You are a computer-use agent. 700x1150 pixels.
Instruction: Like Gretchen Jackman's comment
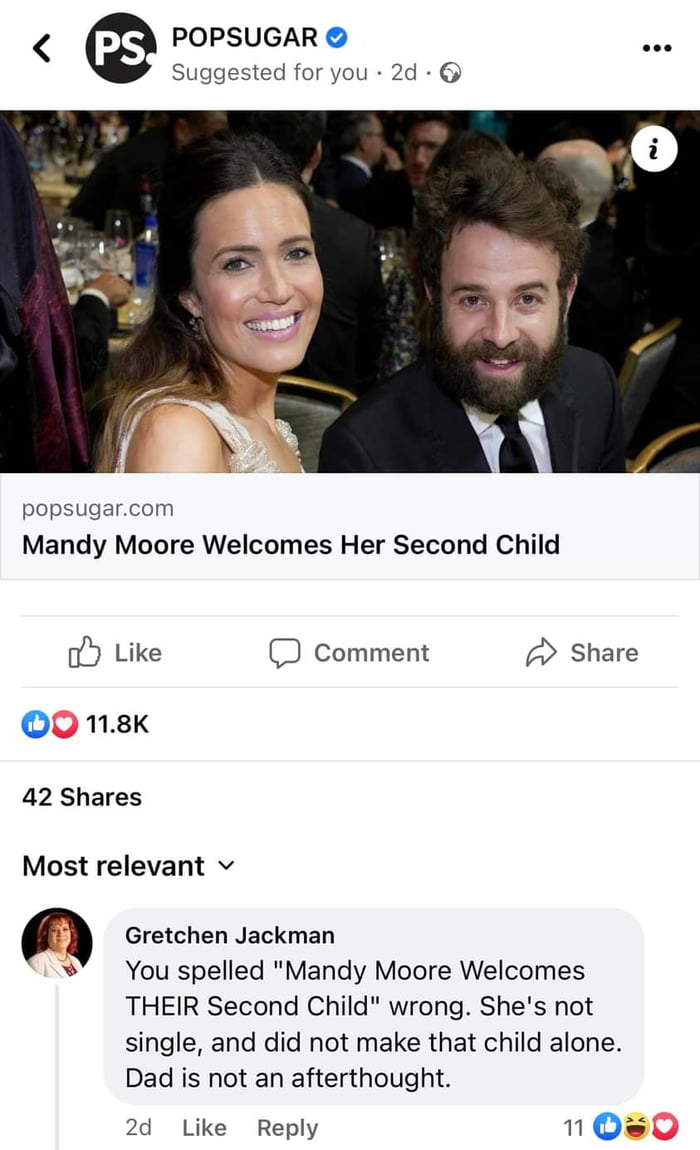[x=204, y=1127]
